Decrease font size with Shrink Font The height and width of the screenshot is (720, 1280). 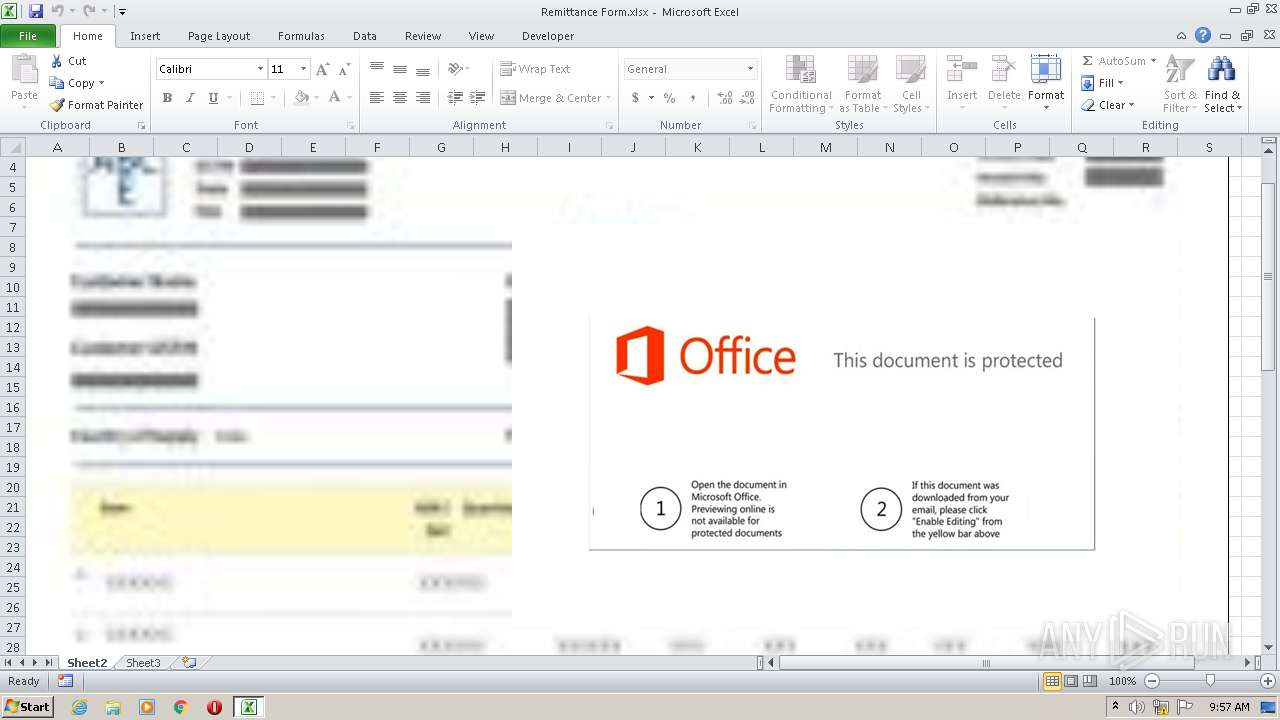(x=344, y=69)
